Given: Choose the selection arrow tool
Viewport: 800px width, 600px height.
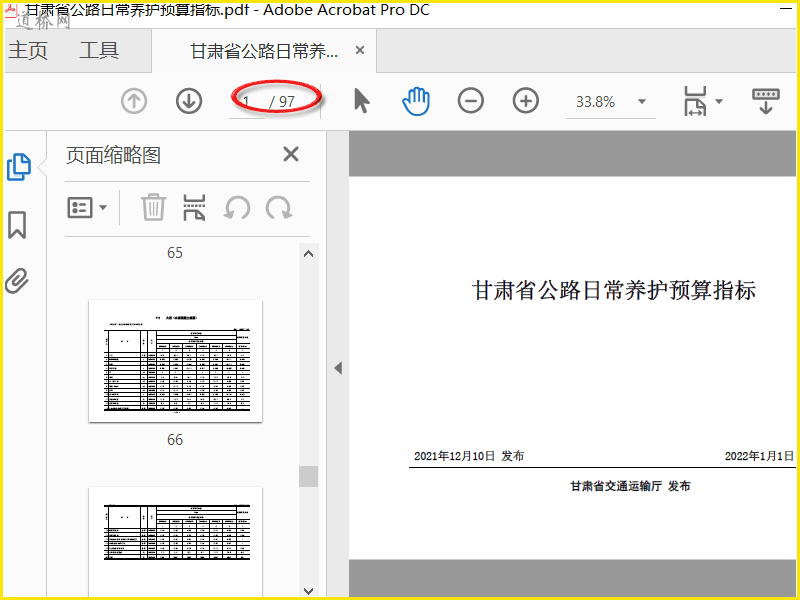Looking at the screenshot, I should [x=361, y=101].
